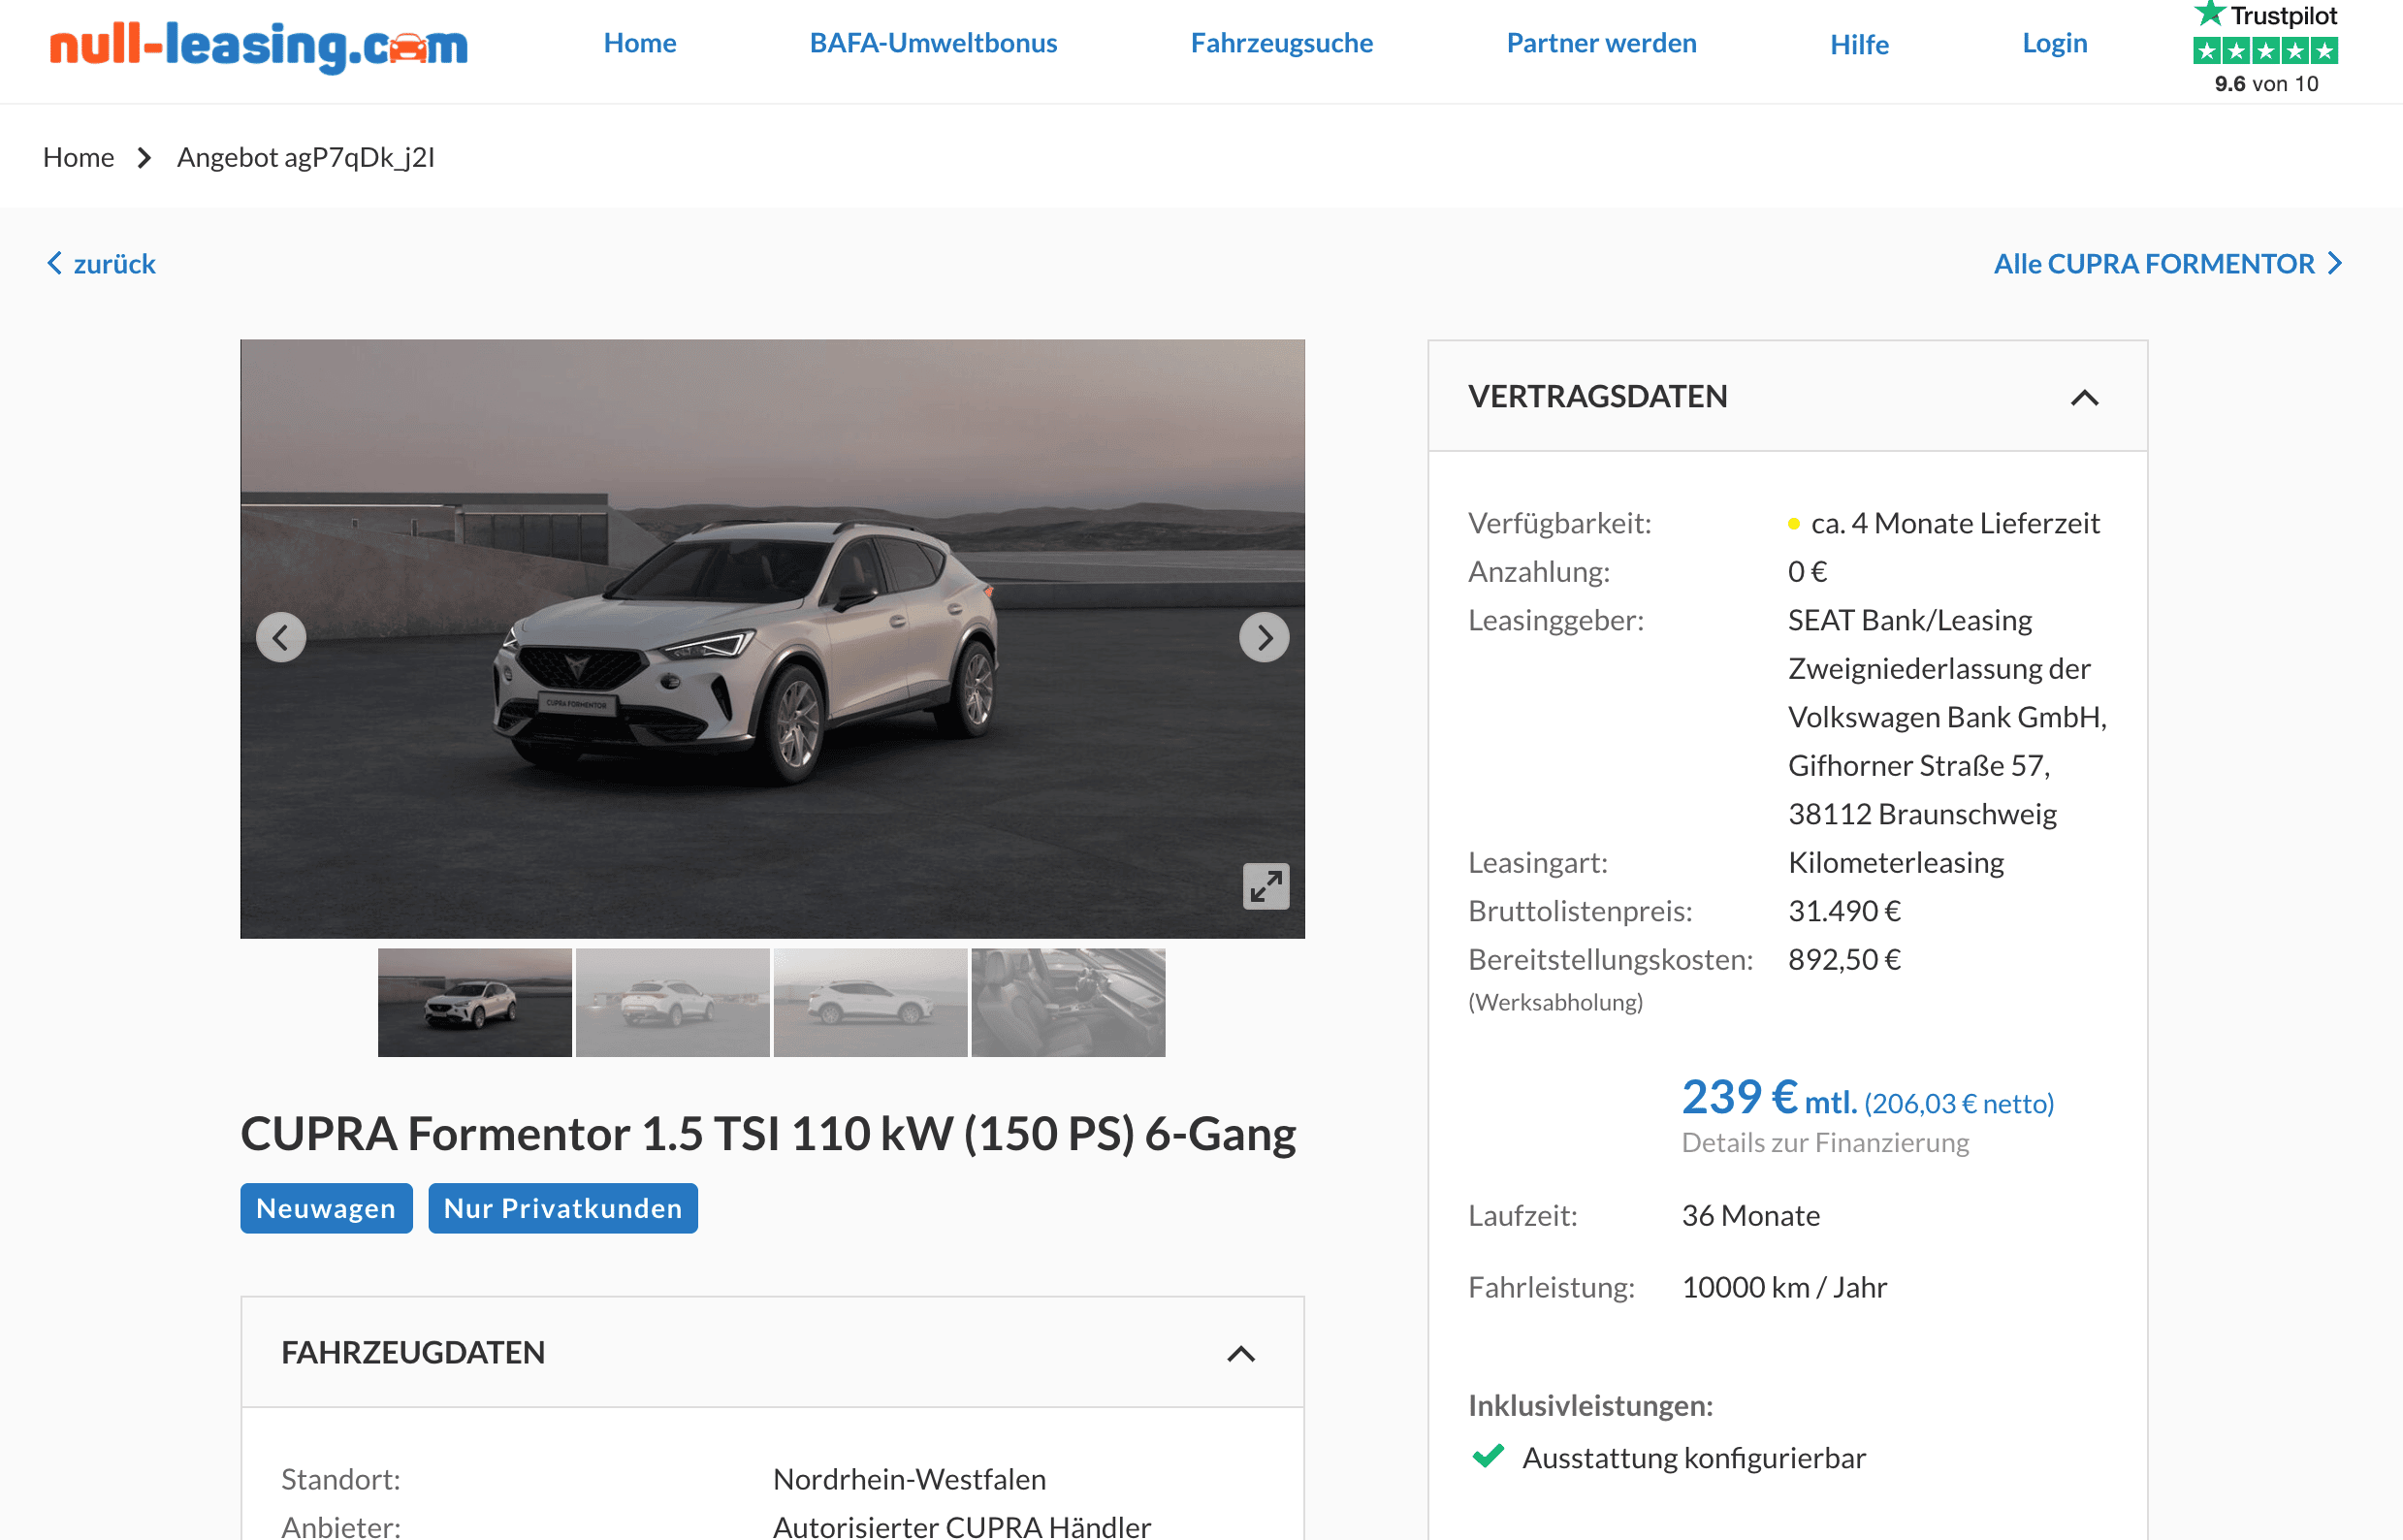The width and height of the screenshot is (2403, 1540).
Task: Select the first front-view thumbnail
Action: 475,1002
